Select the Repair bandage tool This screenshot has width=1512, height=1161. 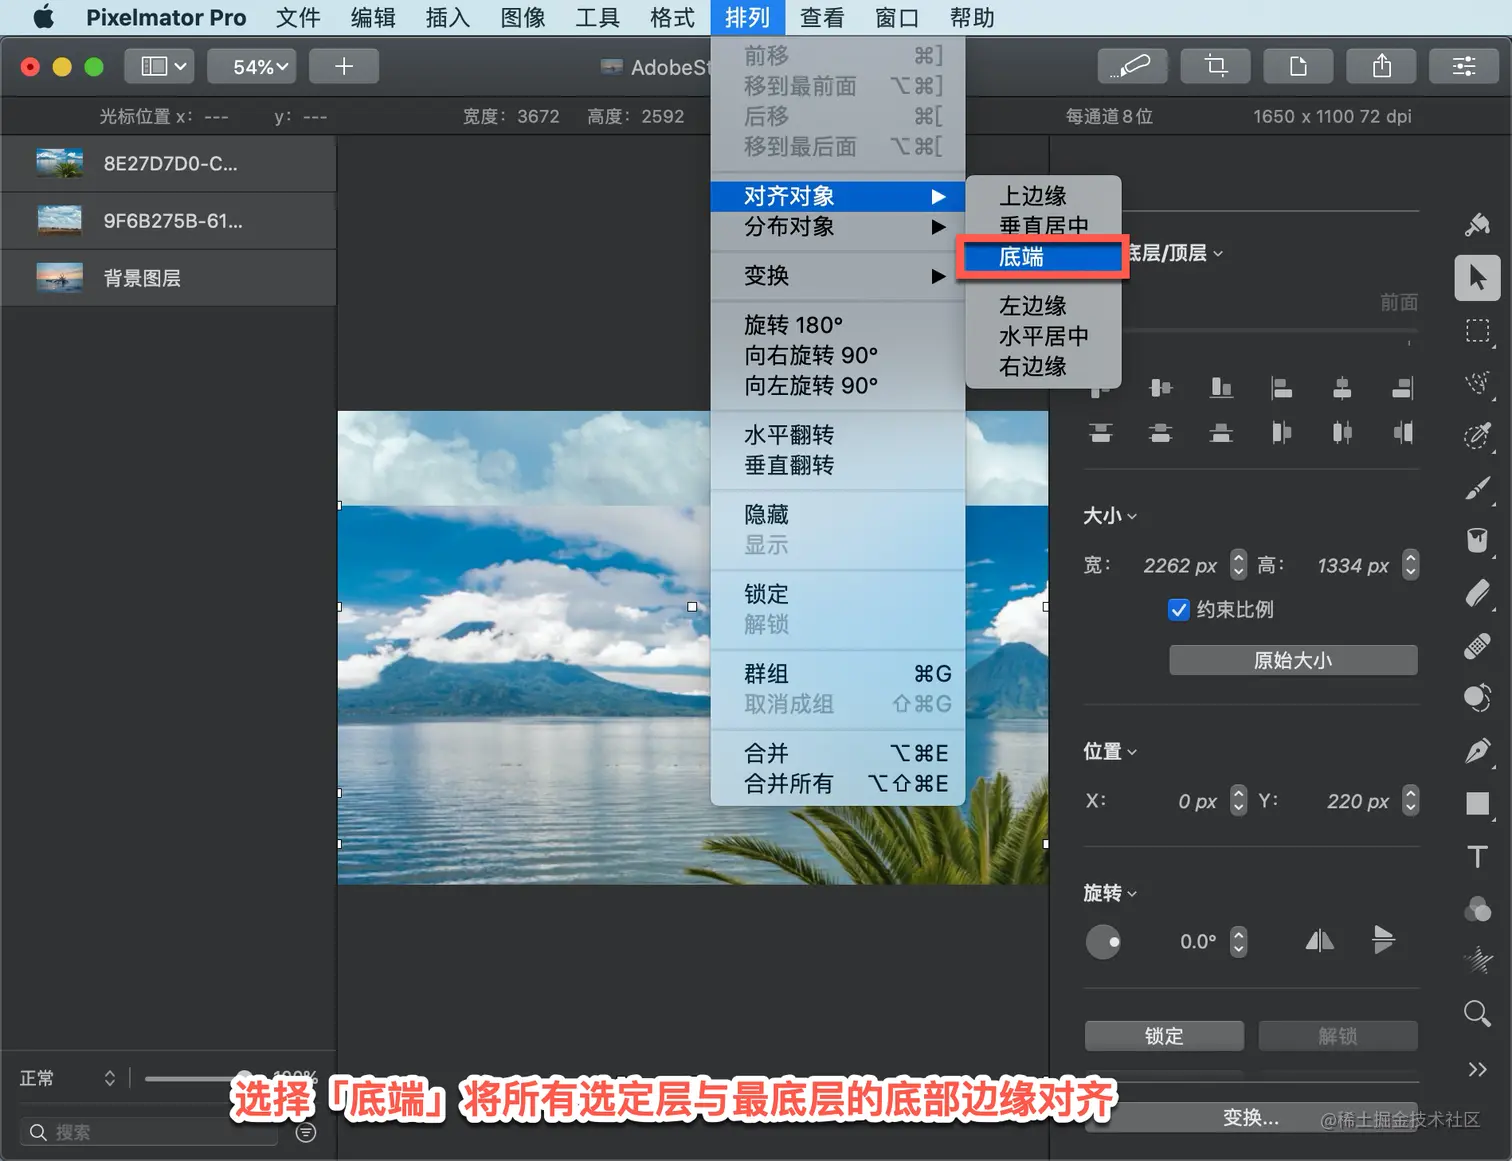(x=1477, y=646)
